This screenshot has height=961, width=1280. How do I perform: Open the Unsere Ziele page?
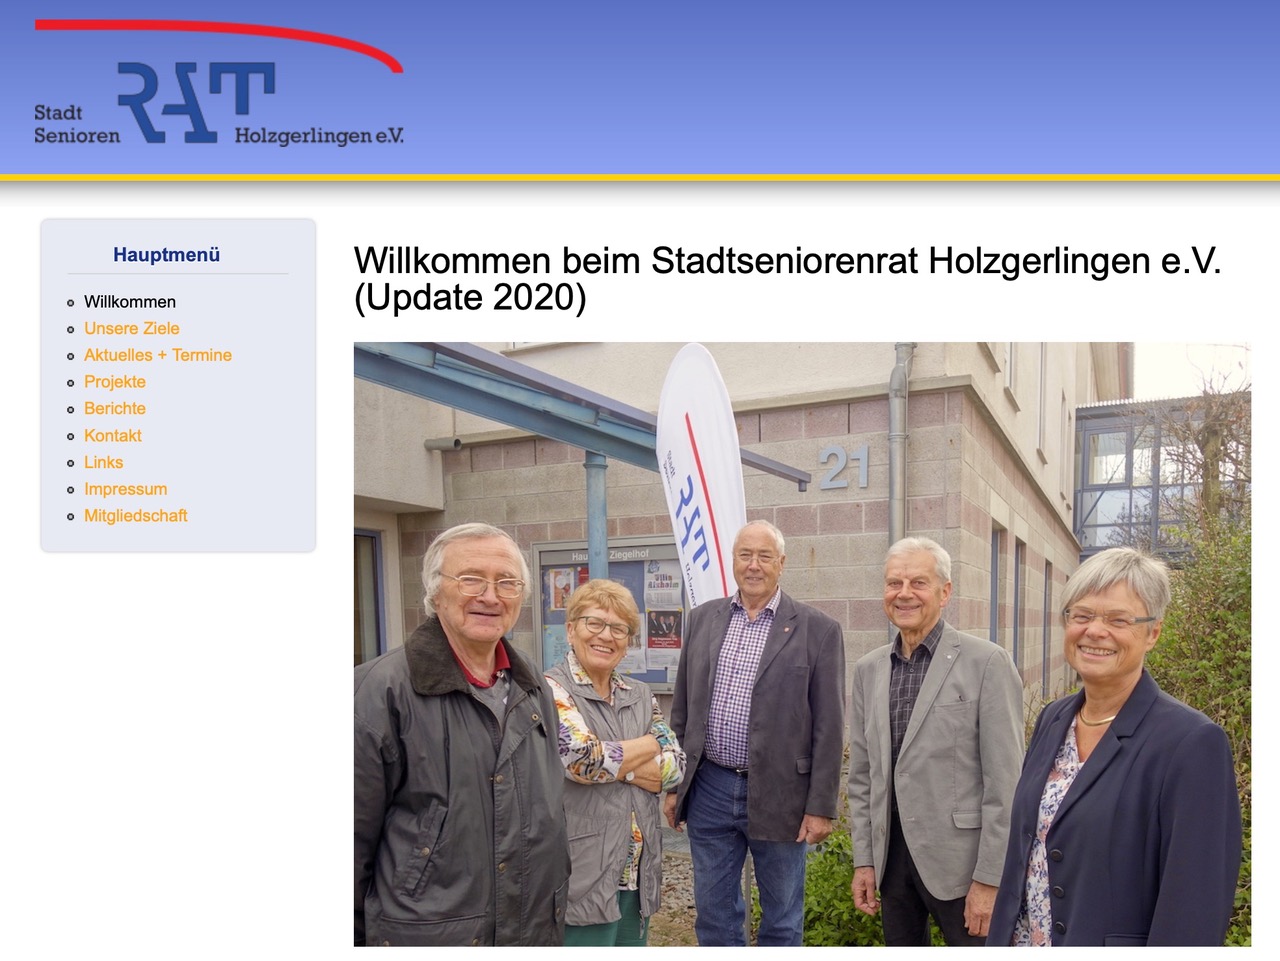coord(131,328)
